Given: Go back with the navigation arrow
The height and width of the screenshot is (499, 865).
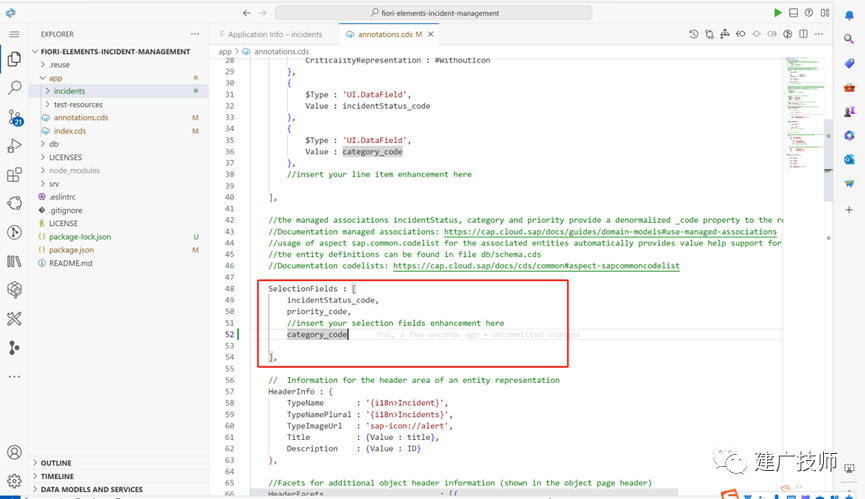Looking at the screenshot, I should [247, 13].
